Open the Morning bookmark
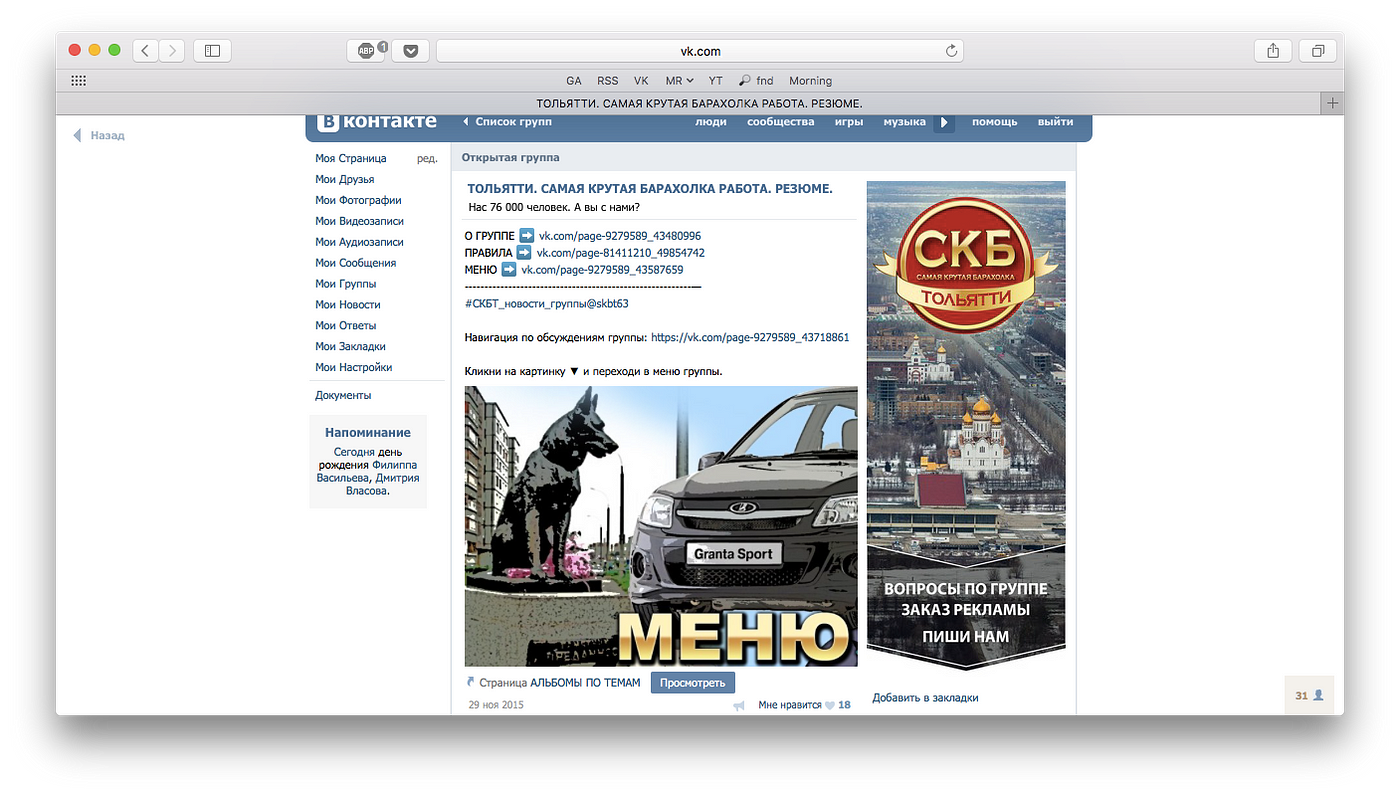The width and height of the screenshot is (1400, 795). click(x=810, y=81)
